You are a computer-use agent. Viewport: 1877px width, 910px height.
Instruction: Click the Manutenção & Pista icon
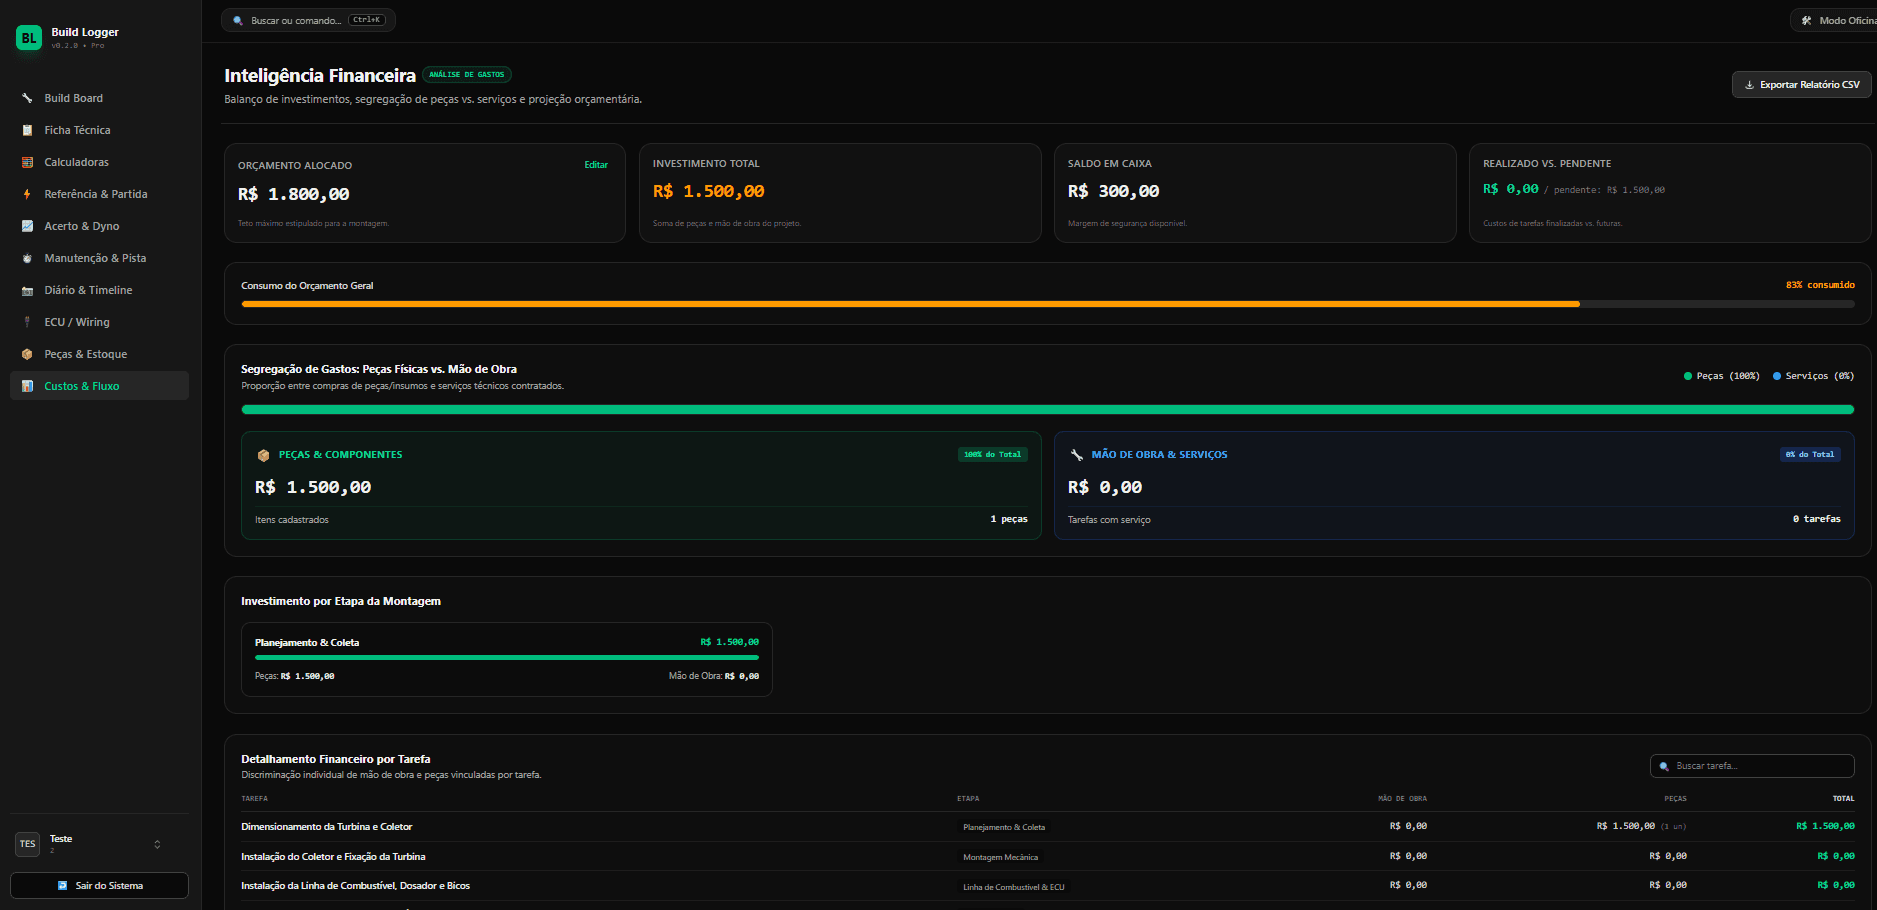pyautogui.click(x=27, y=258)
